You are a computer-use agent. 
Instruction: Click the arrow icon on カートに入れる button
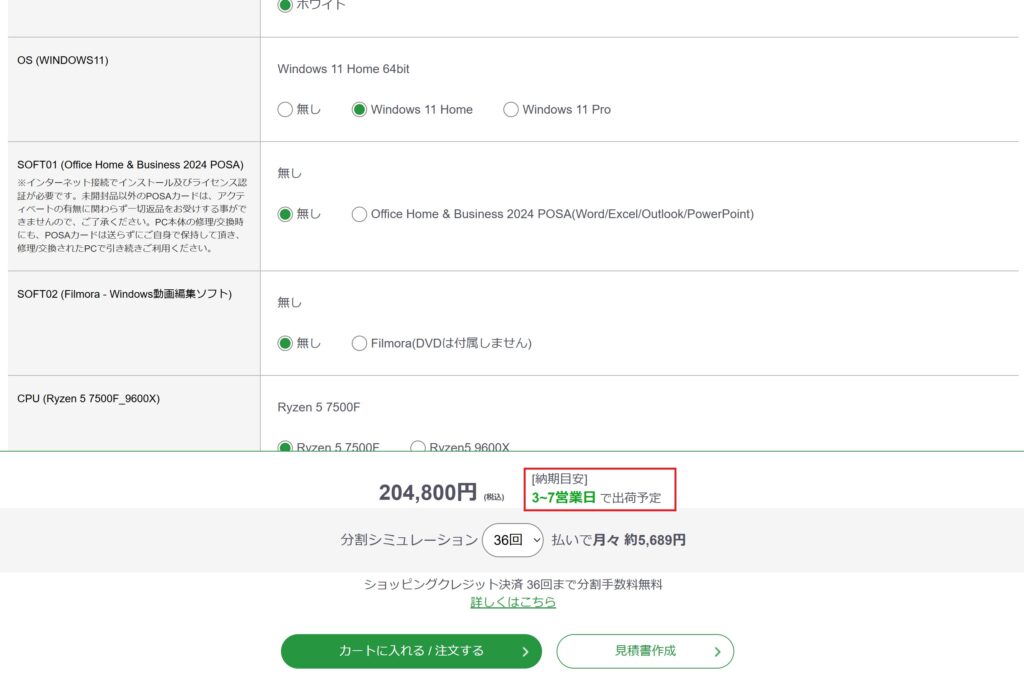tap(525, 651)
